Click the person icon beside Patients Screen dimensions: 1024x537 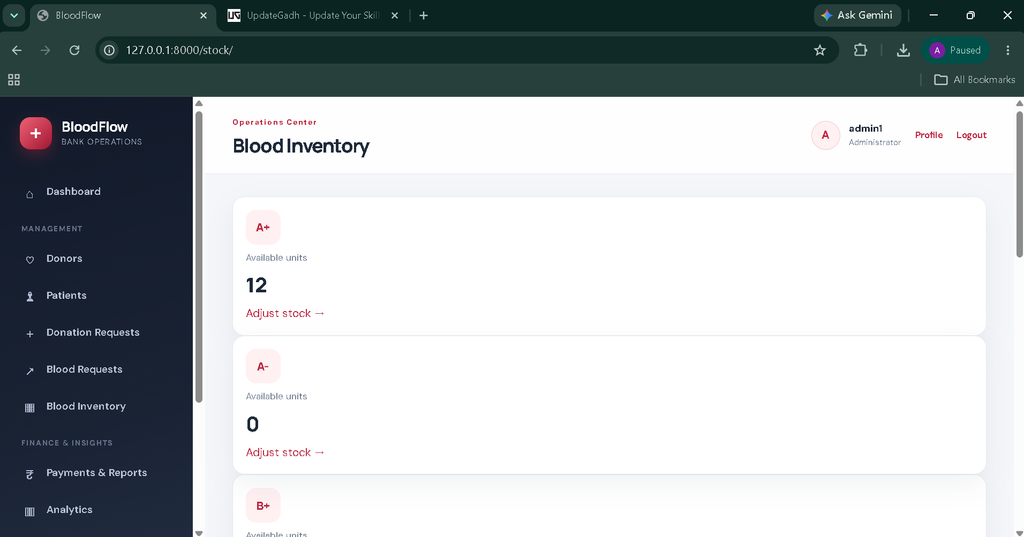click(x=29, y=297)
